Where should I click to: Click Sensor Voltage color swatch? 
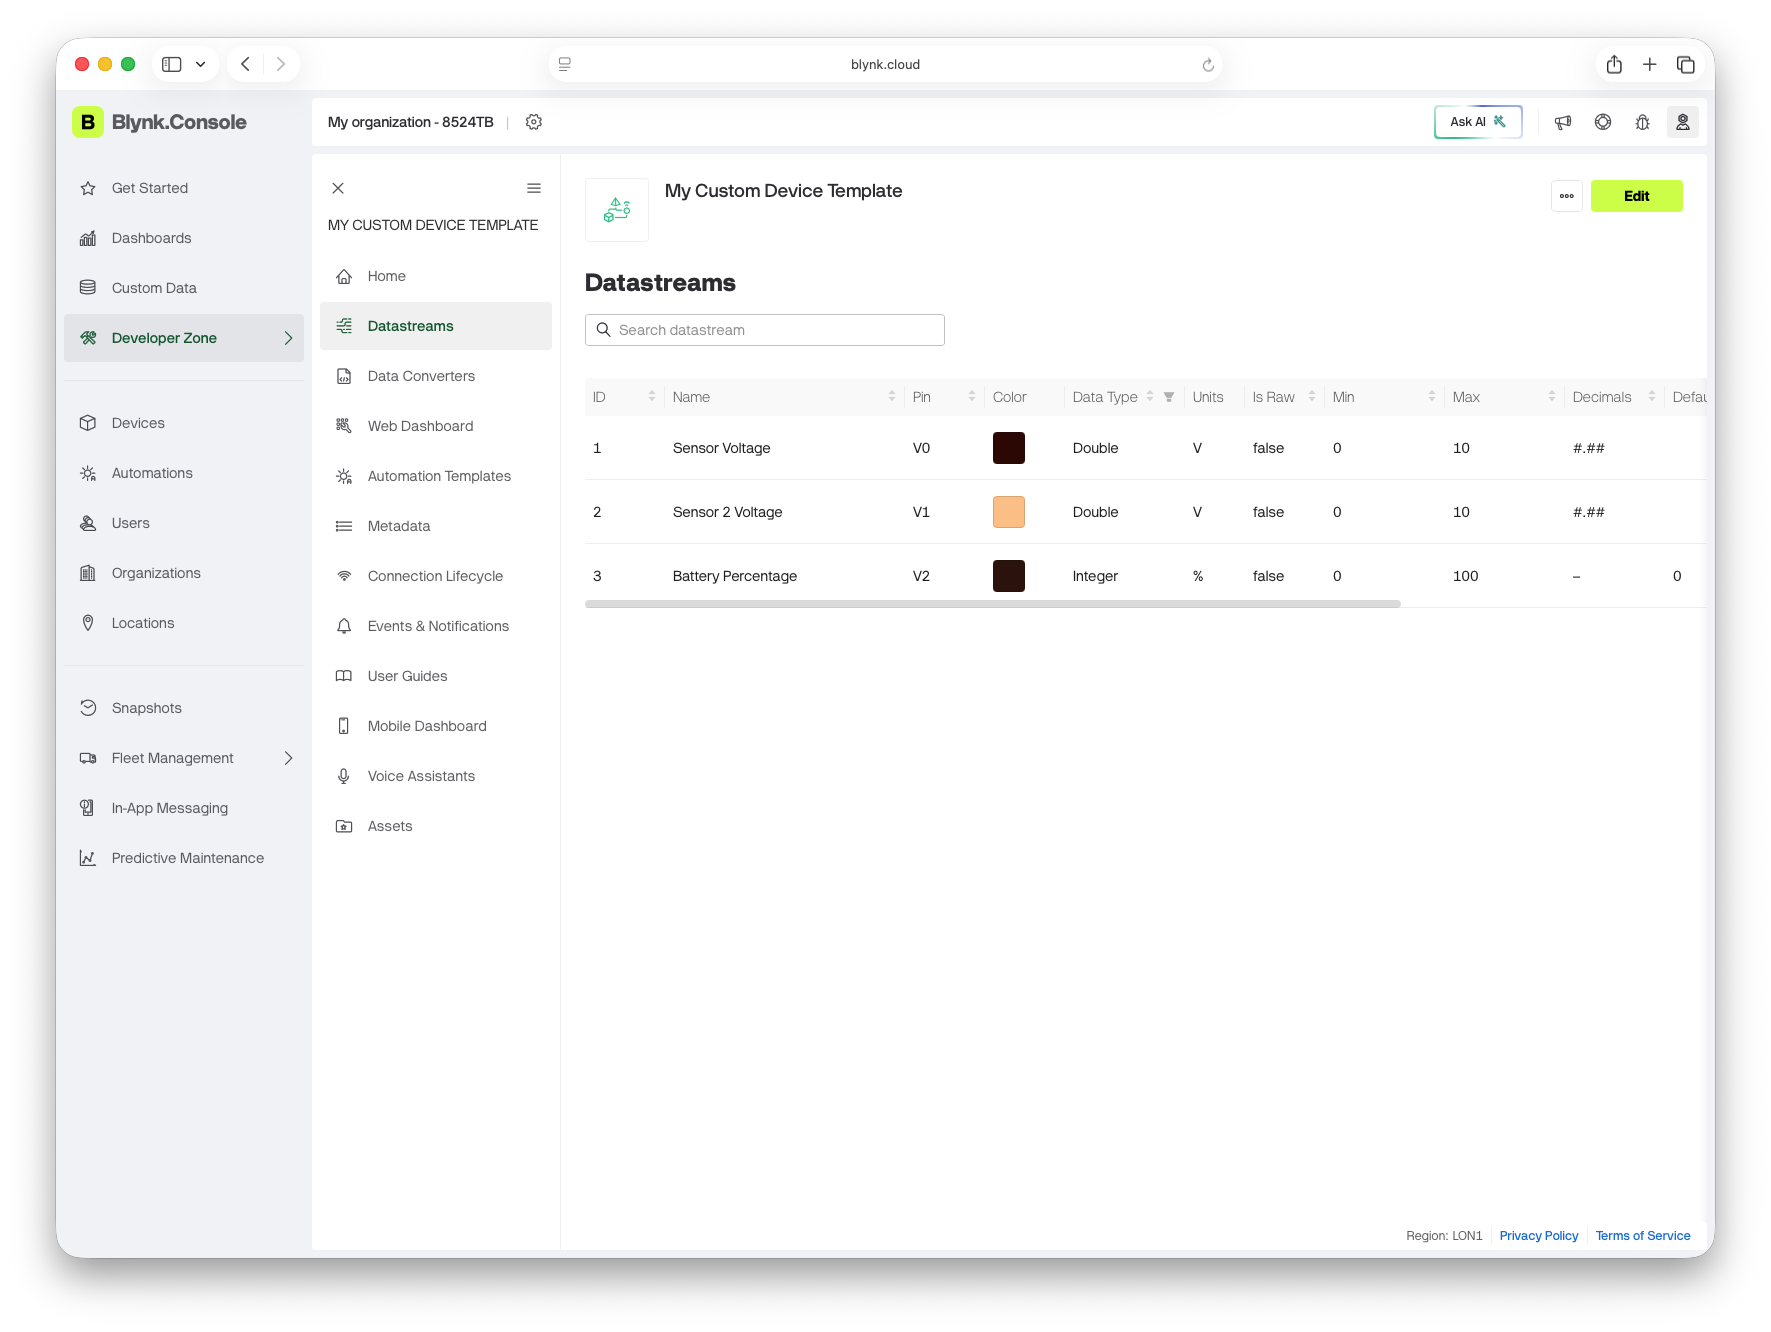(x=1009, y=448)
